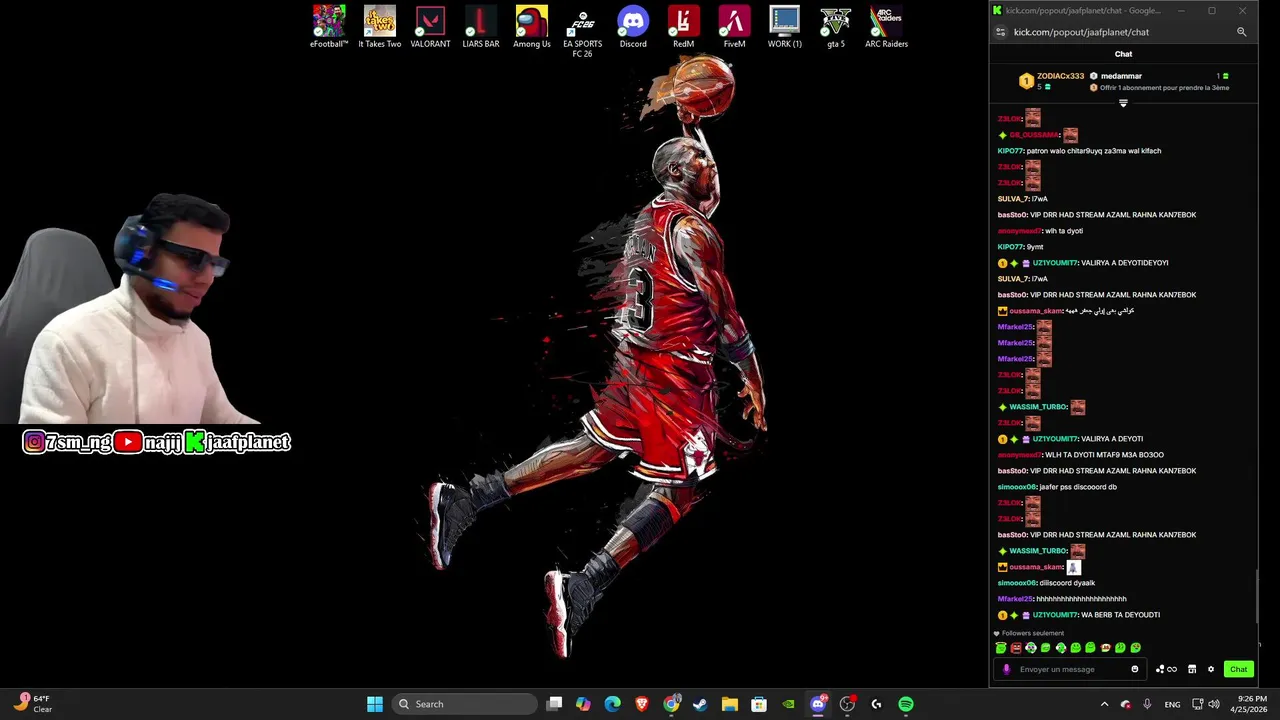Open the VALORANT desktop icon

coord(430,27)
